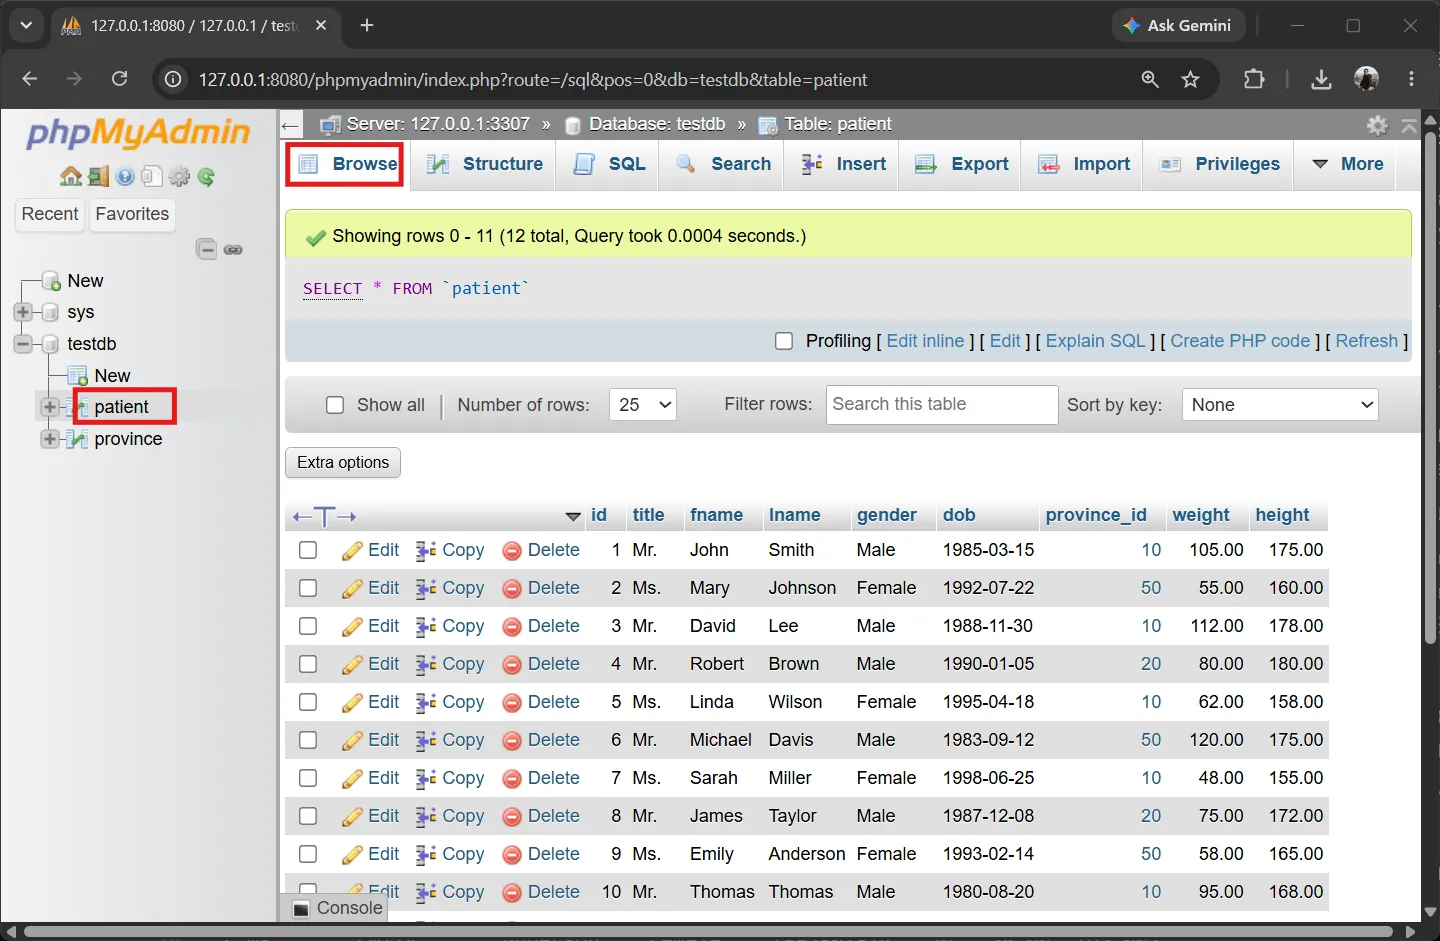The image size is (1440, 941).
Task: Click the full texts arrows toggle icon
Action: coord(325,517)
